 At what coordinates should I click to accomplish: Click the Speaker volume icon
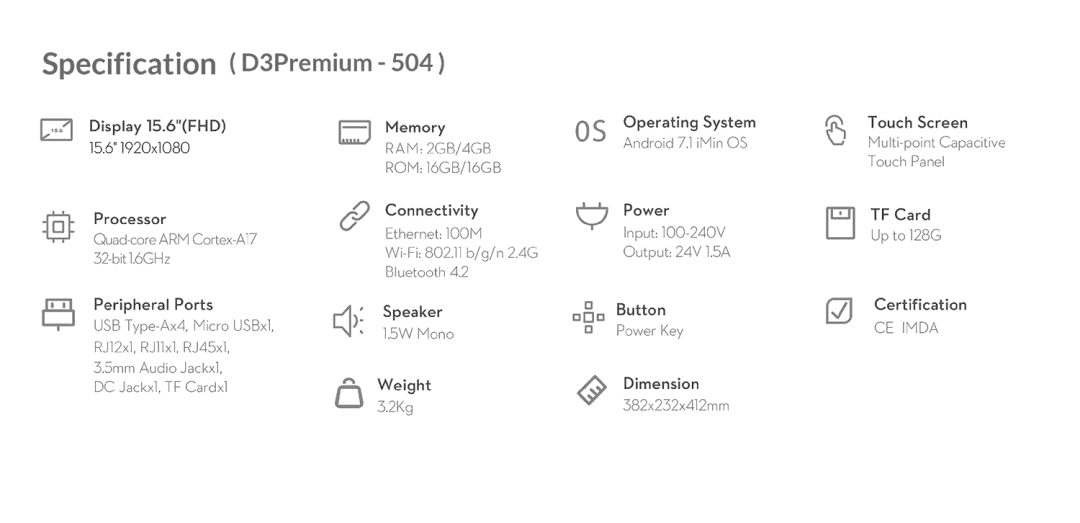348,321
